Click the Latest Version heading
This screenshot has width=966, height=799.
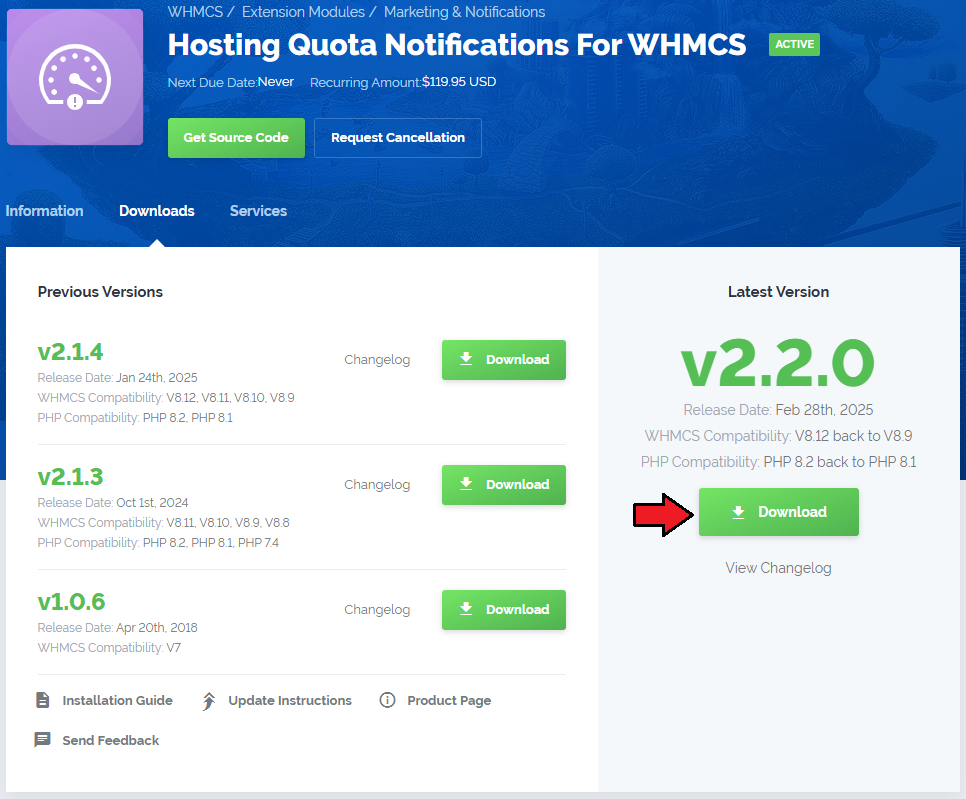tap(778, 292)
